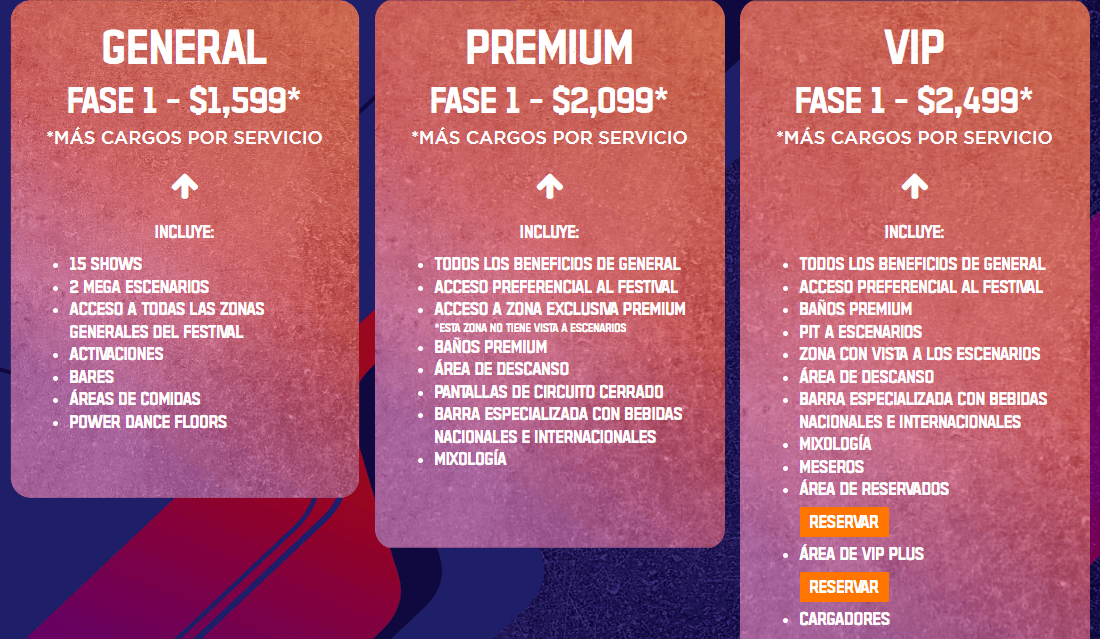Reserve the Área de Reservados option
The width and height of the screenshot is (1100, 639).
pyautogui.click(x=844, y=522)
